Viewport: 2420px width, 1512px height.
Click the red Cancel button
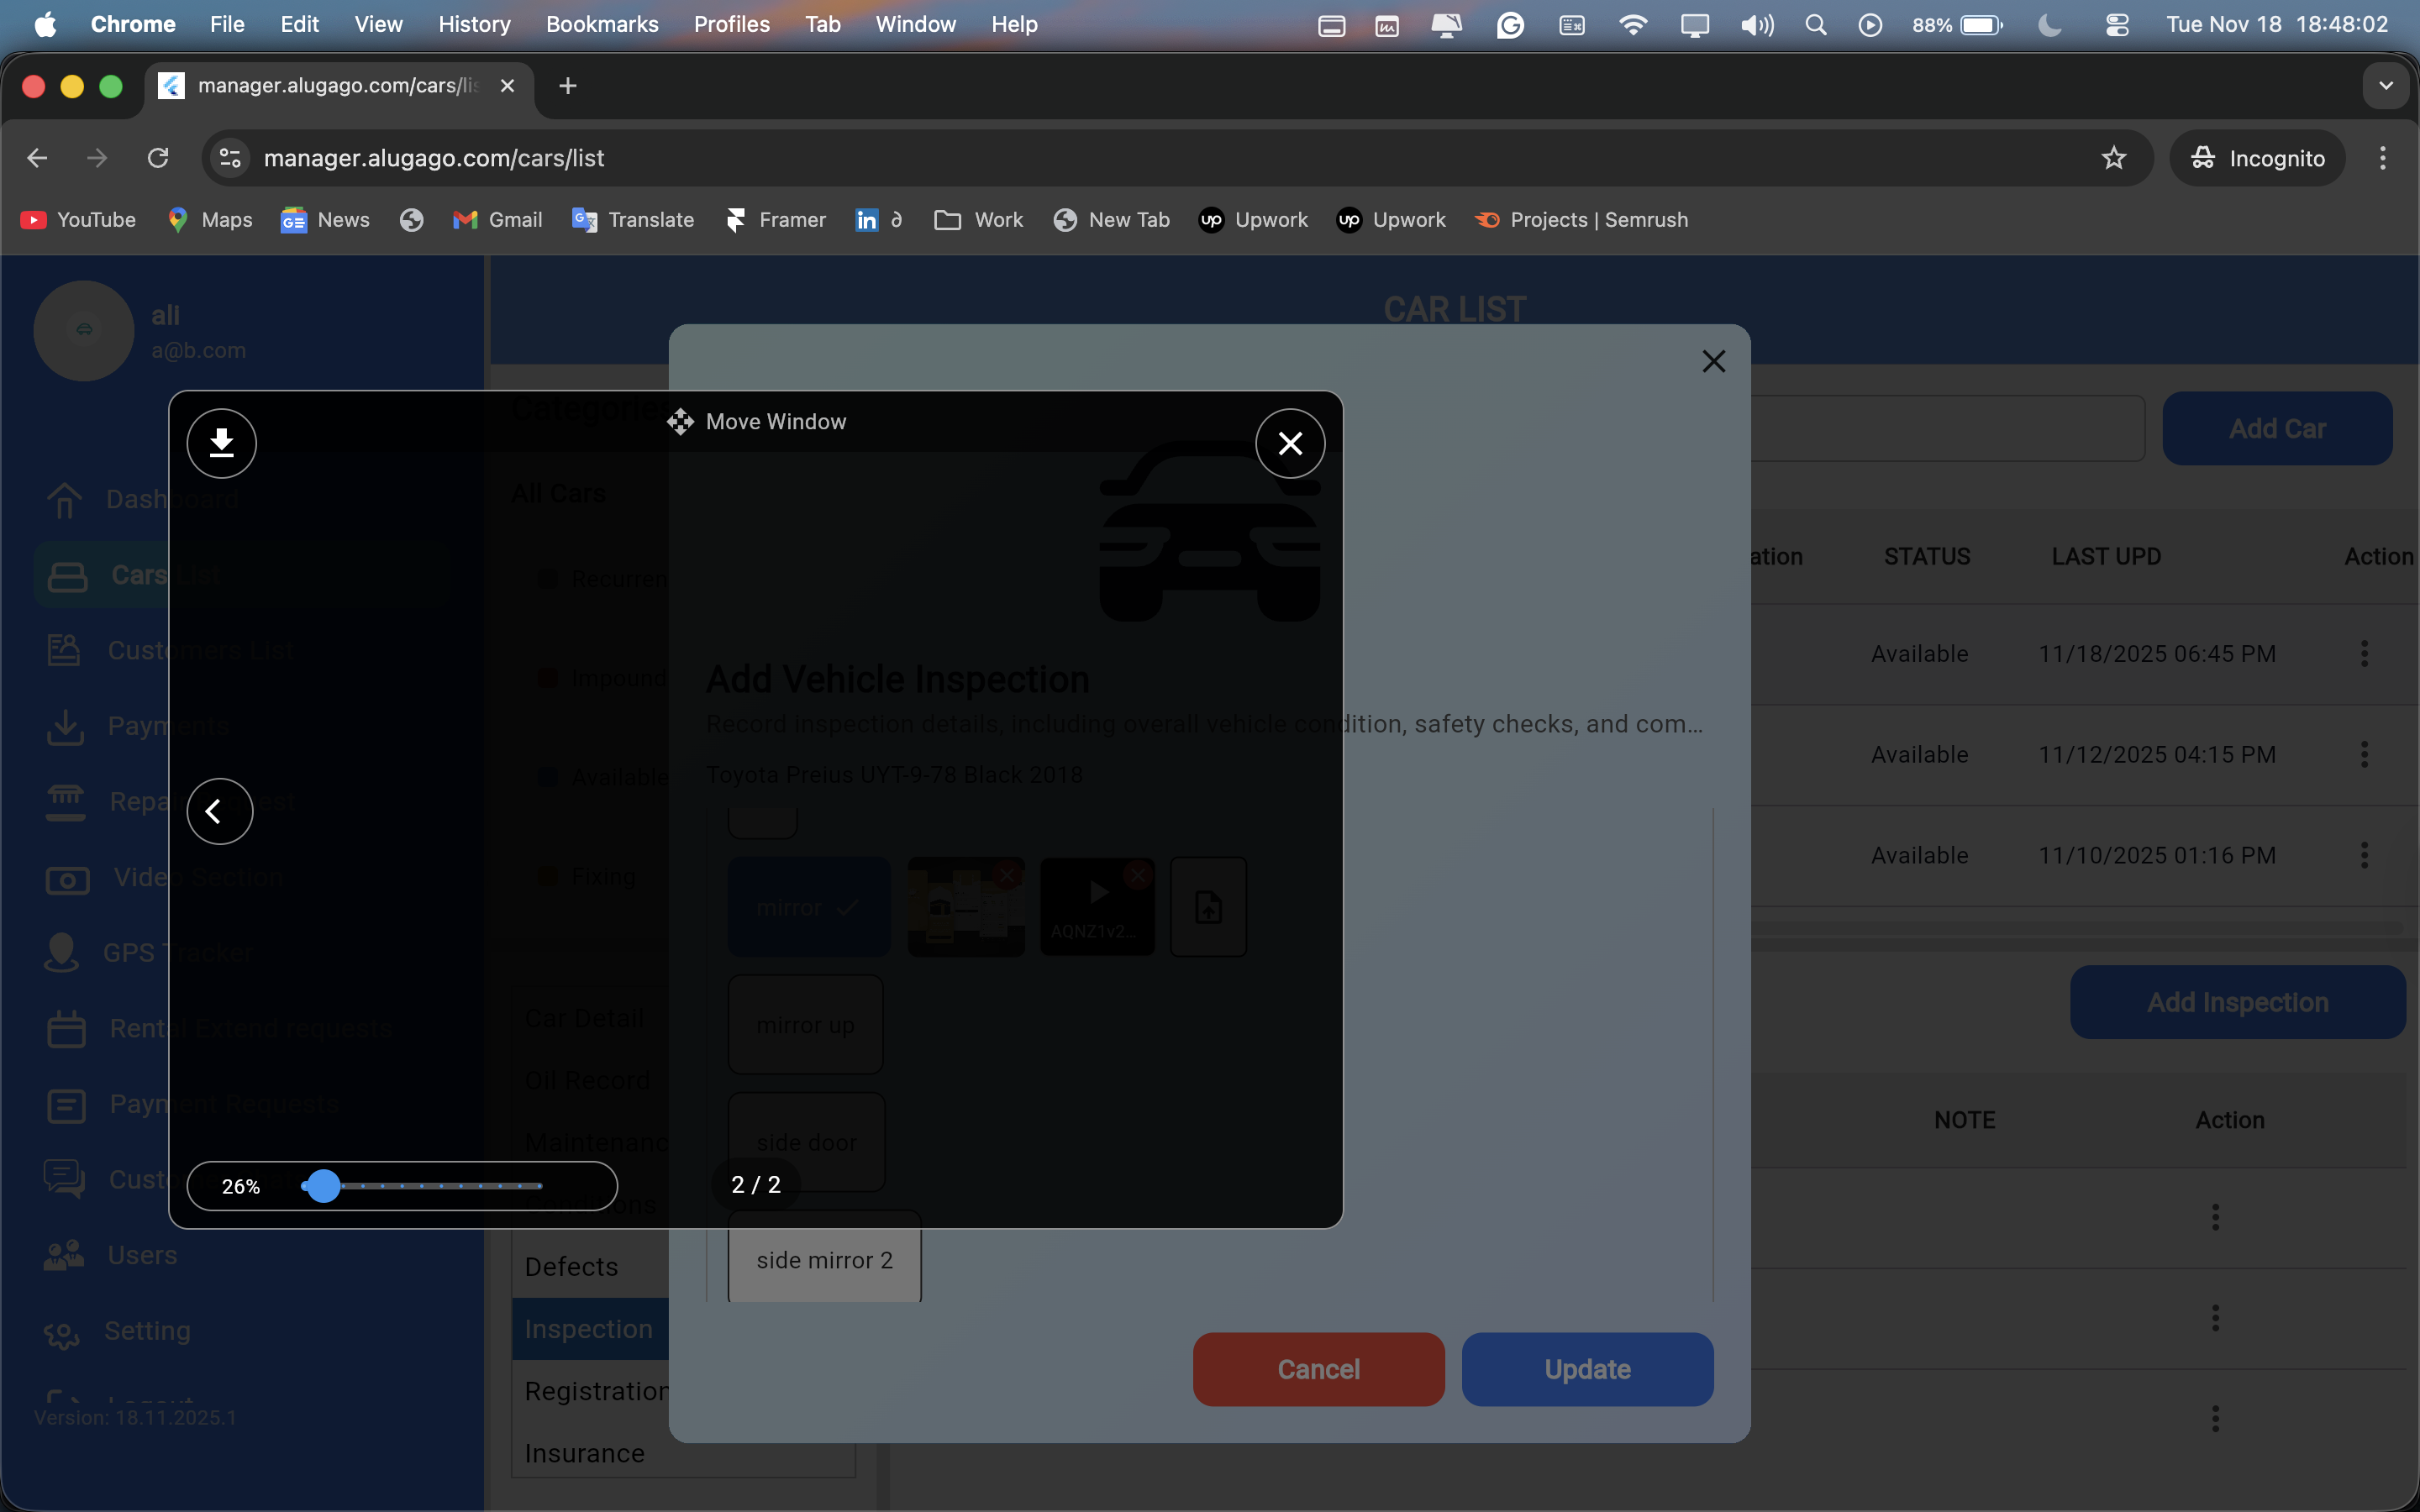(1318, 1369)
